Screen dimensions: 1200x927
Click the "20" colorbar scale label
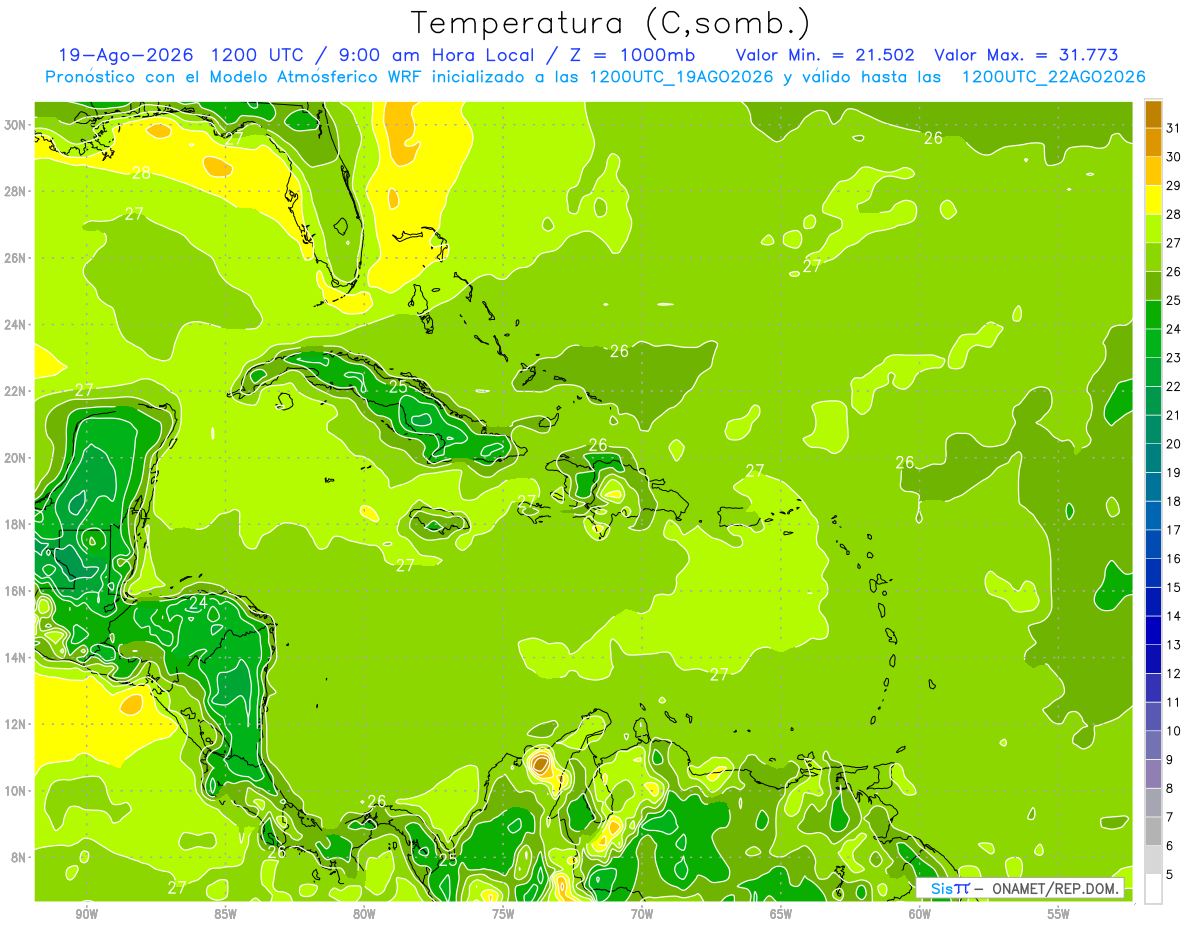point(1173,444)
